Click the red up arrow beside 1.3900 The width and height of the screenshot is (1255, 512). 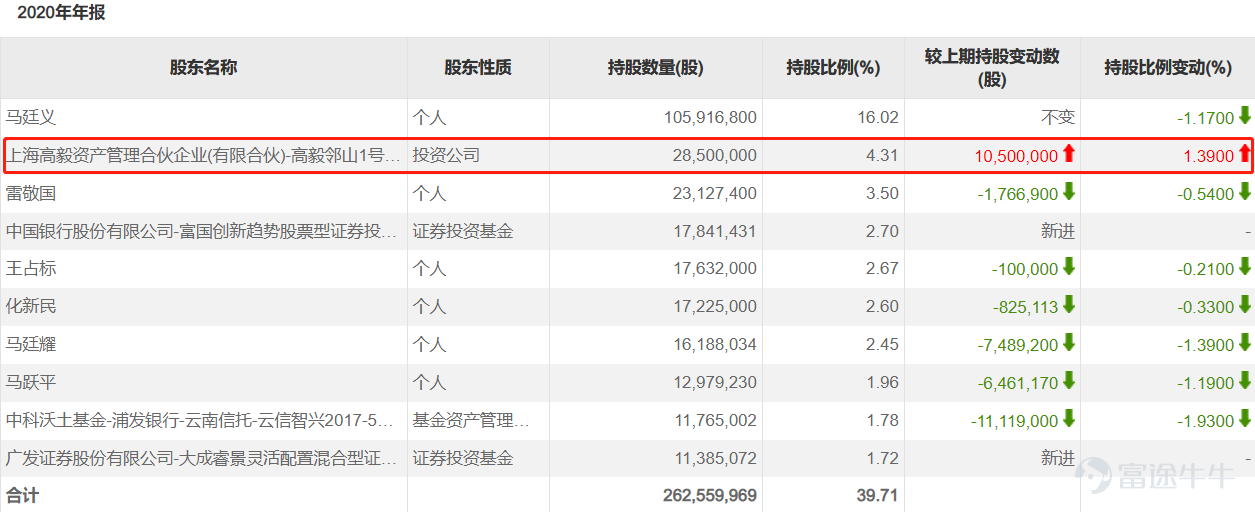click(1244, 154)
